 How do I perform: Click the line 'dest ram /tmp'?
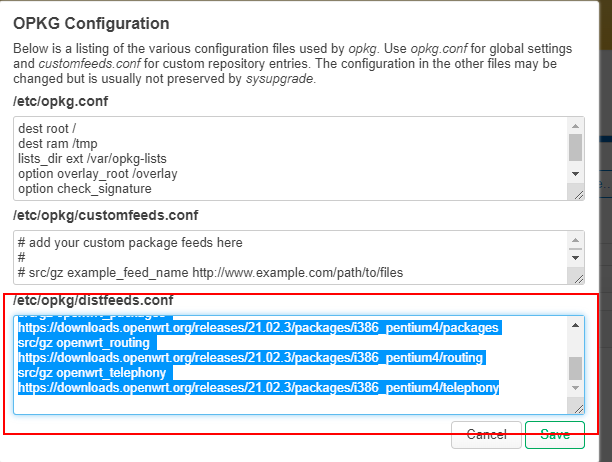pos(58,144)
